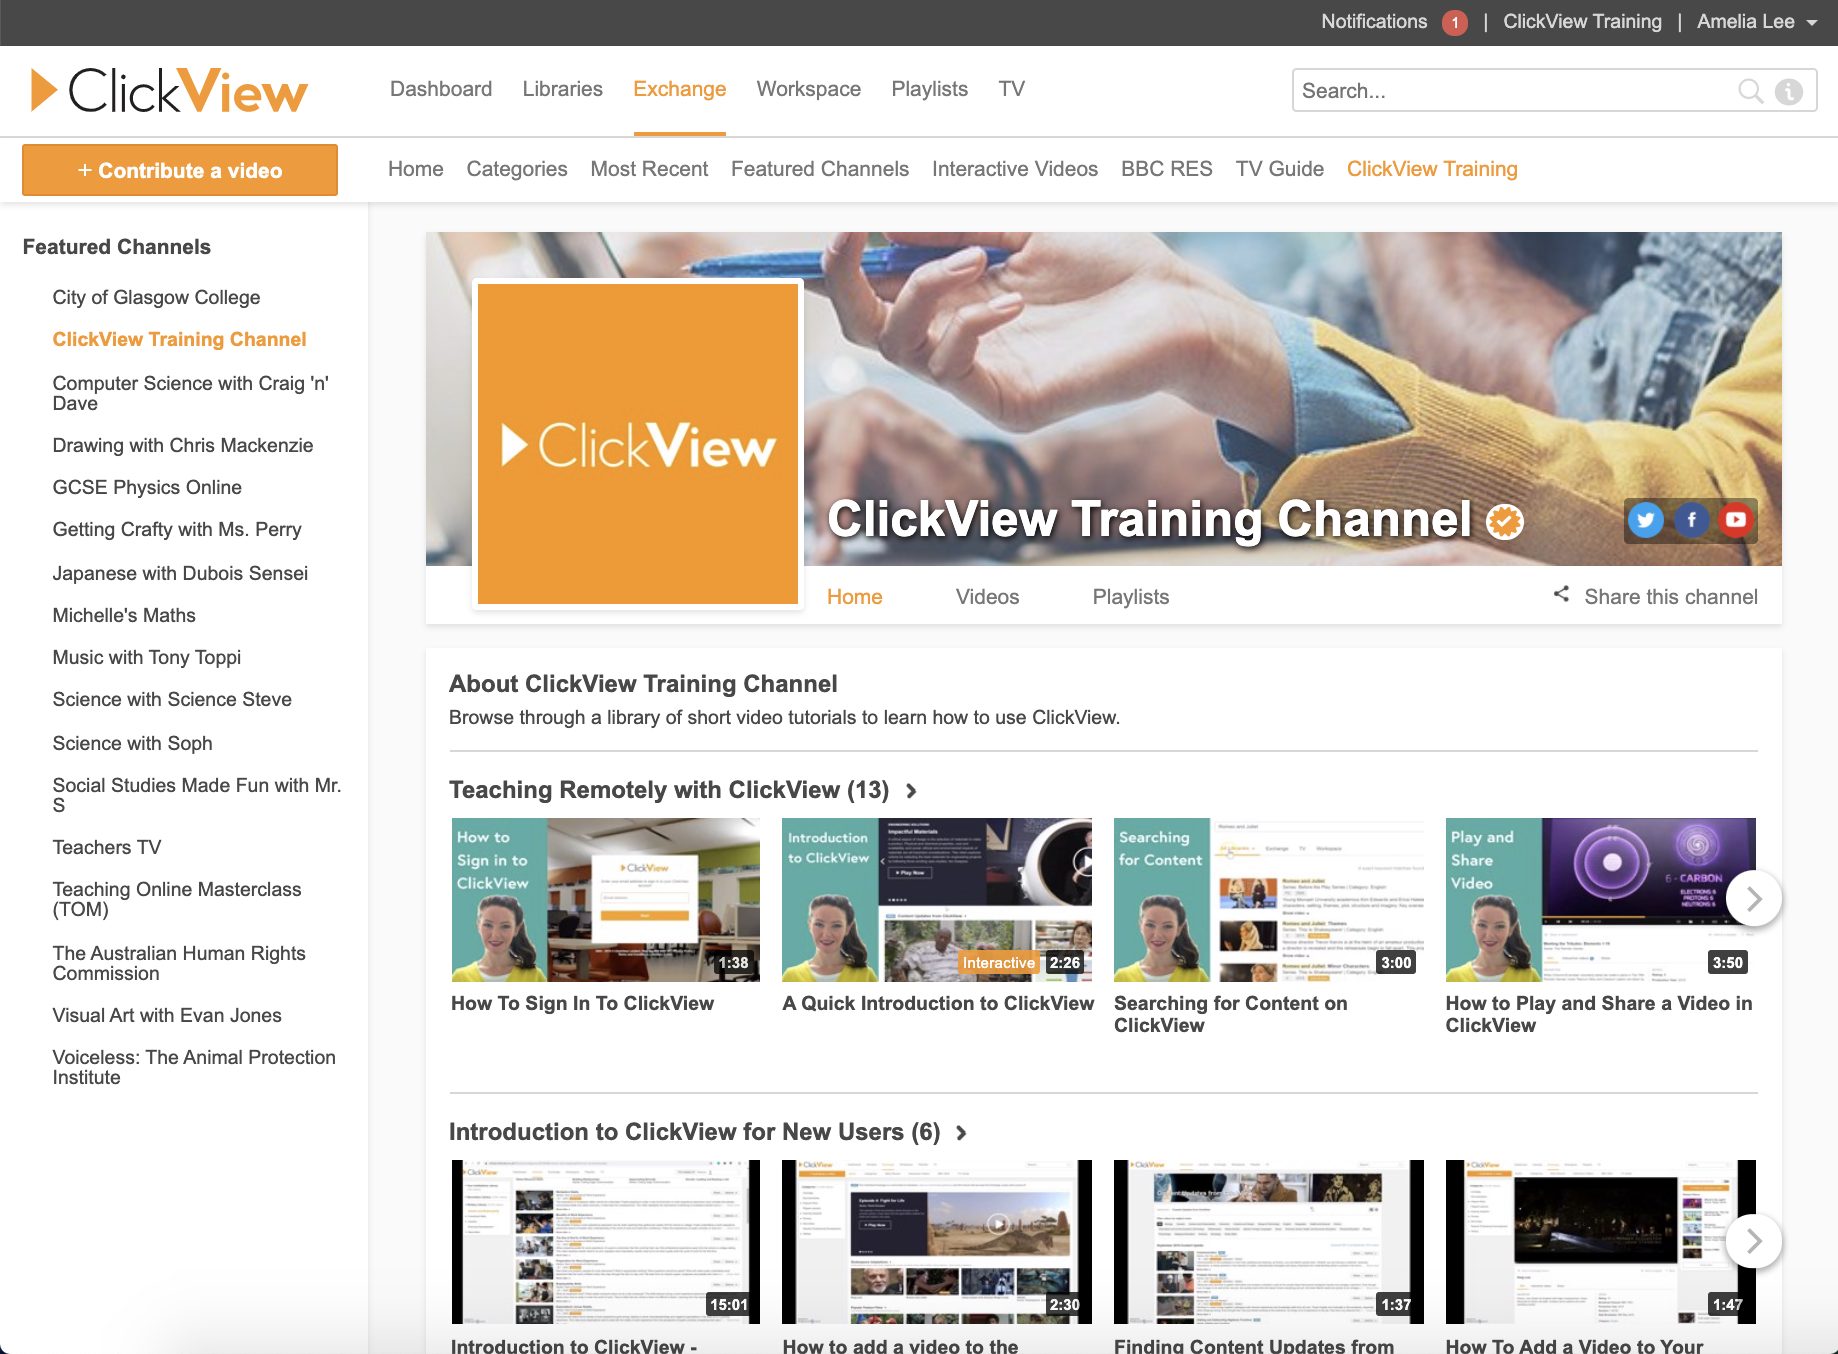Open the 1:47 How To Add a Video to Your thumbnail
1838x1354 pixels.
coord(1600,1242)
